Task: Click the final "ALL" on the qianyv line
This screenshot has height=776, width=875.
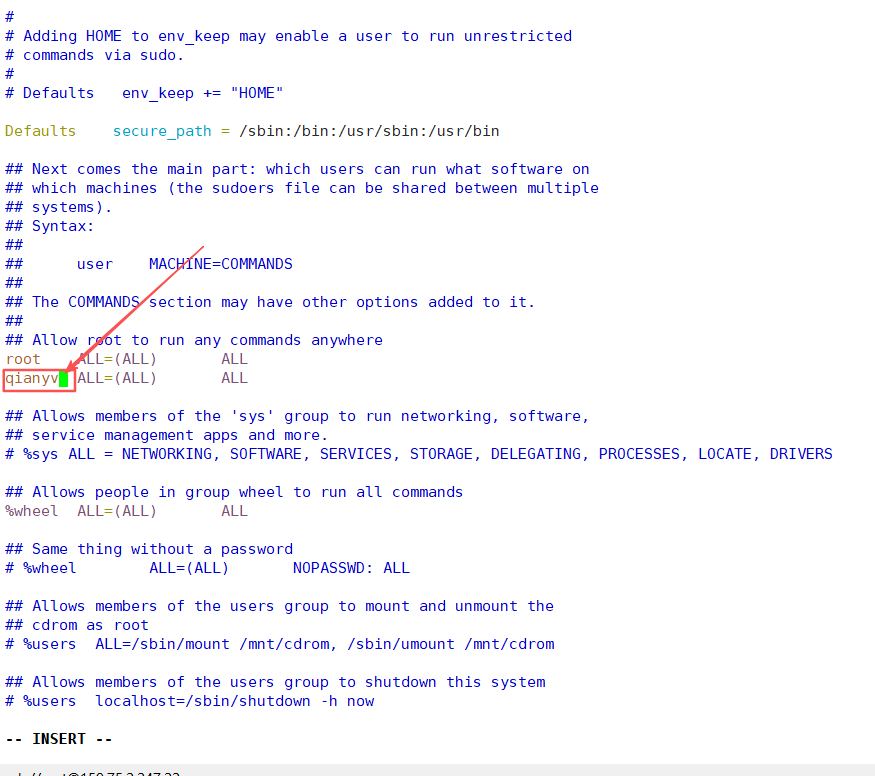Action: (x=234, y=378)
